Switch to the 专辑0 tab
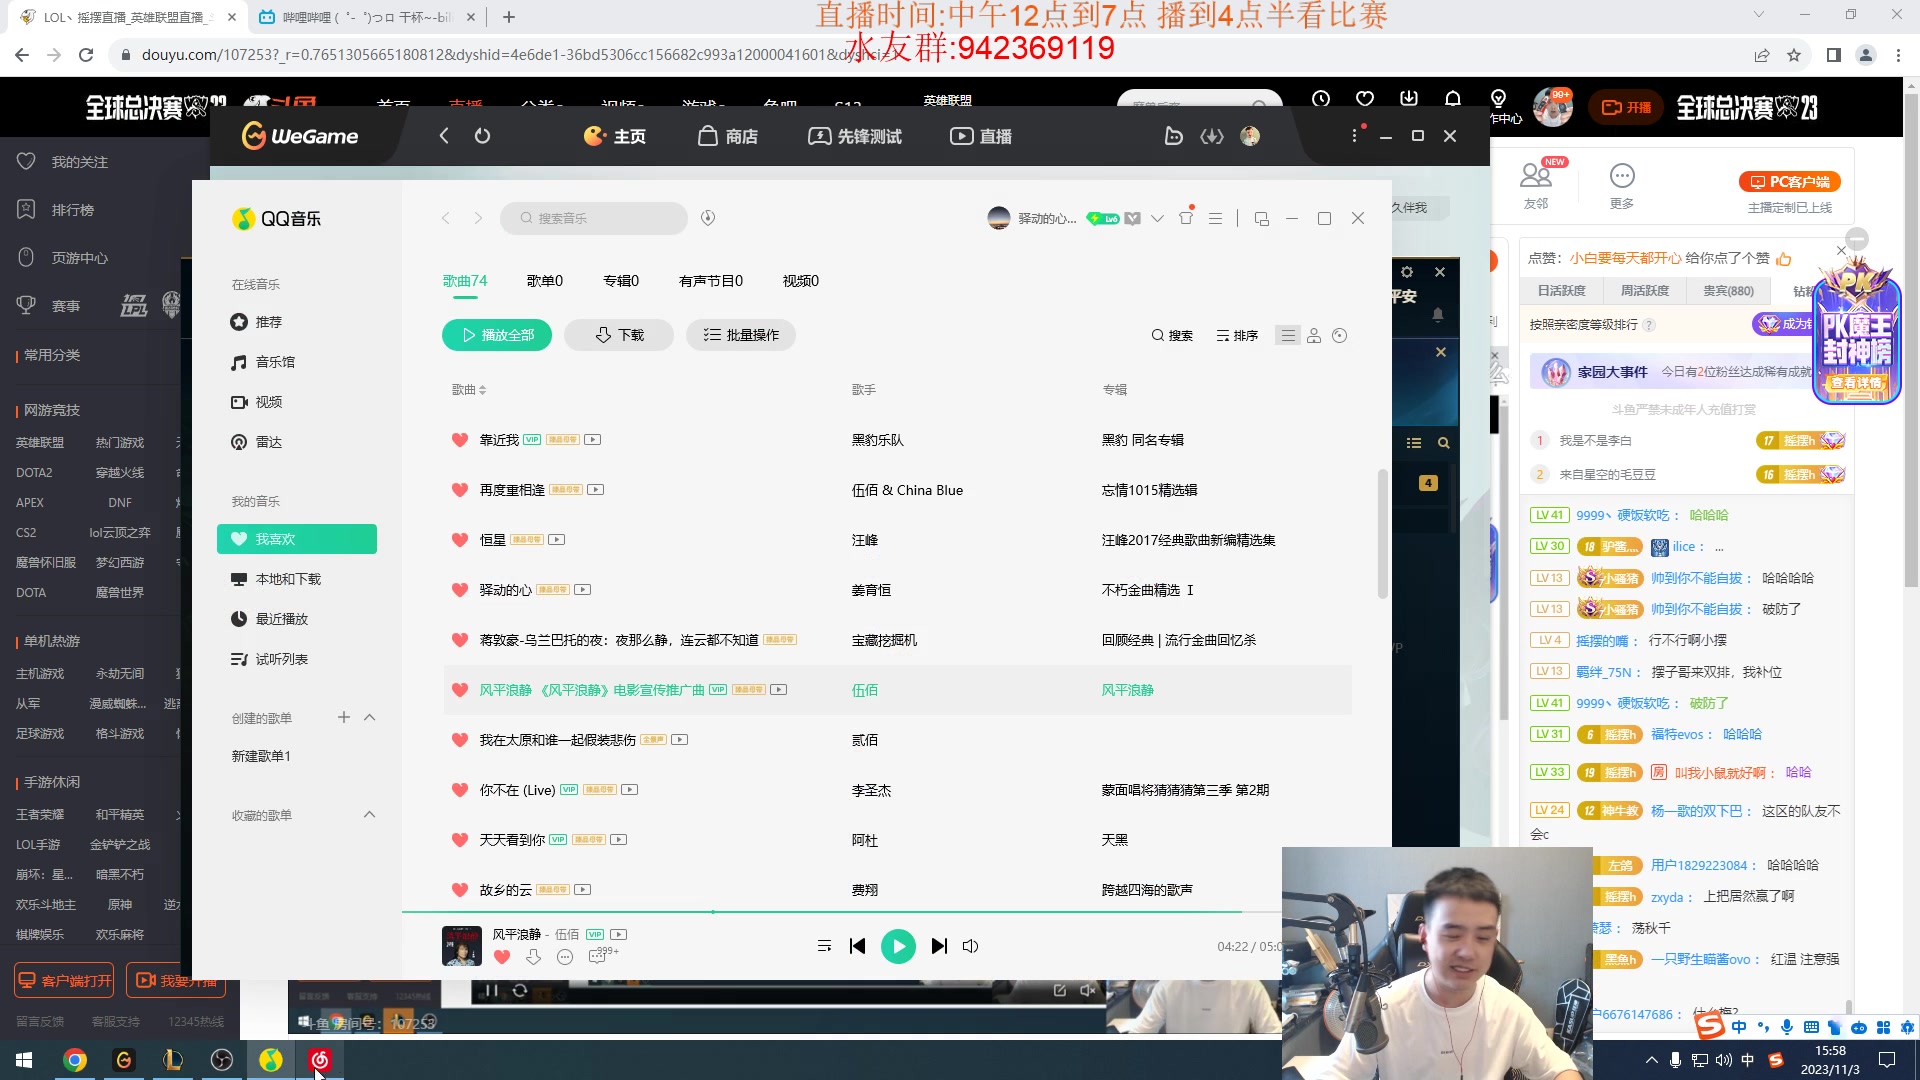Viewport: 1920px width, 1080px height. (621, 281)
